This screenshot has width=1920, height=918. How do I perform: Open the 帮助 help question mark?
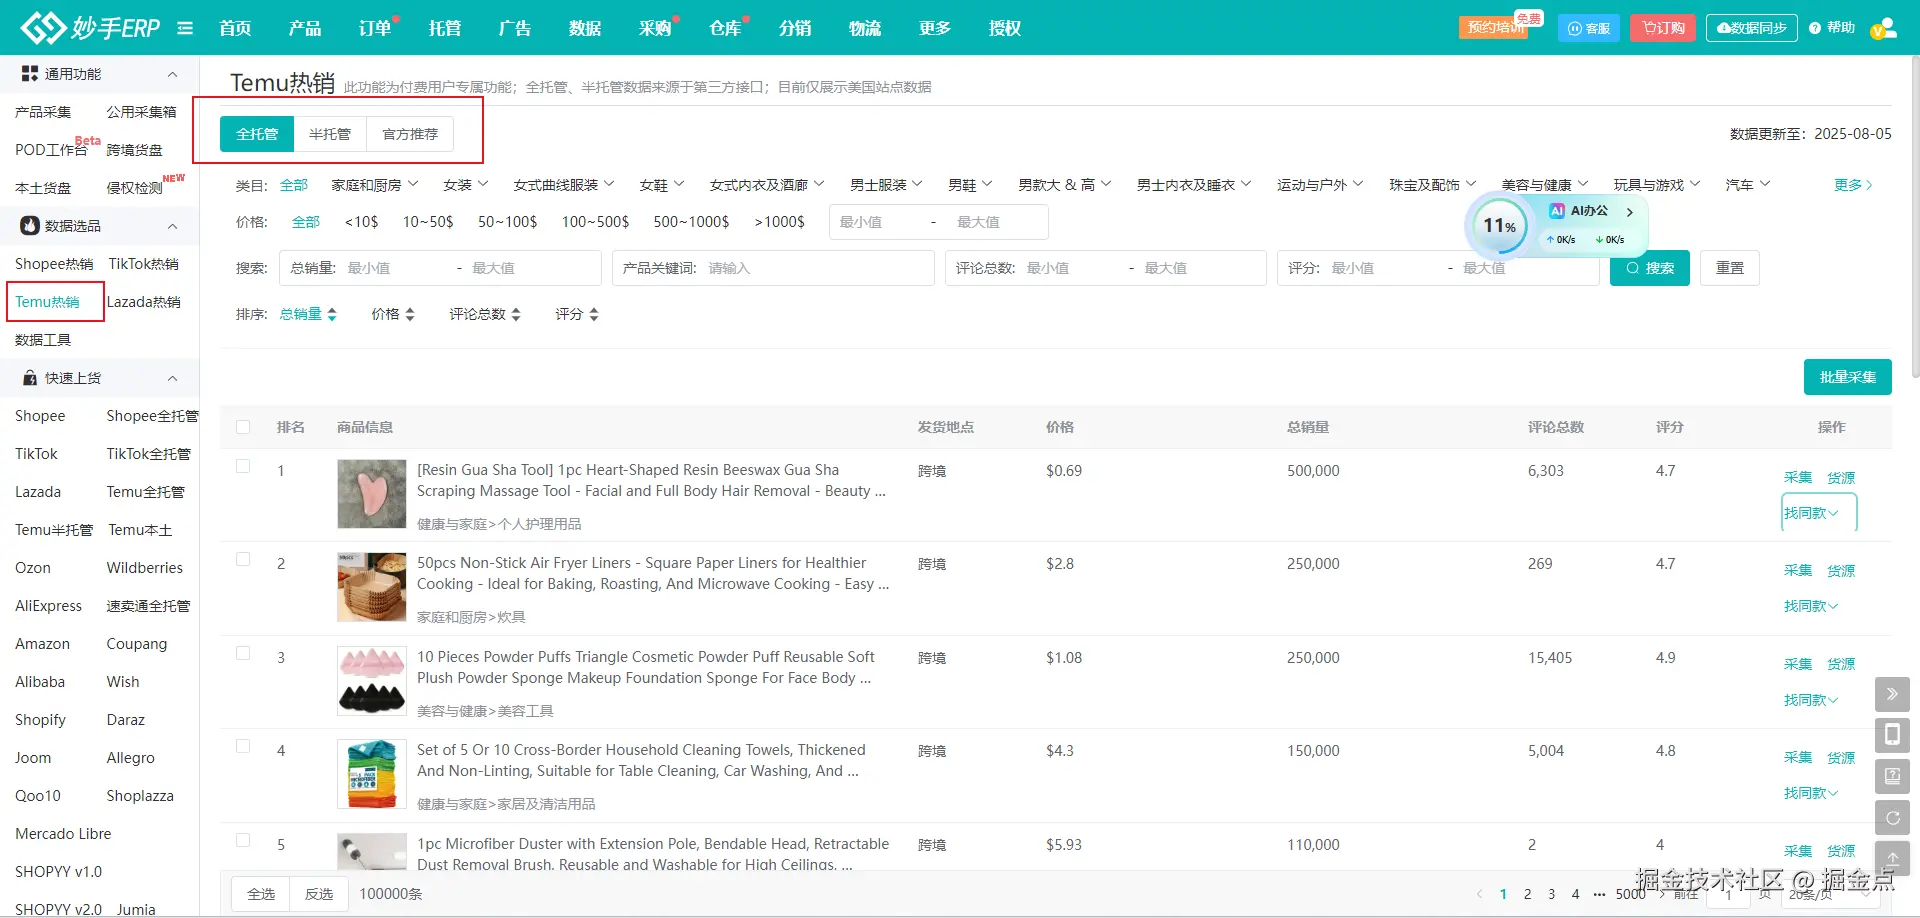point(1832,28)
